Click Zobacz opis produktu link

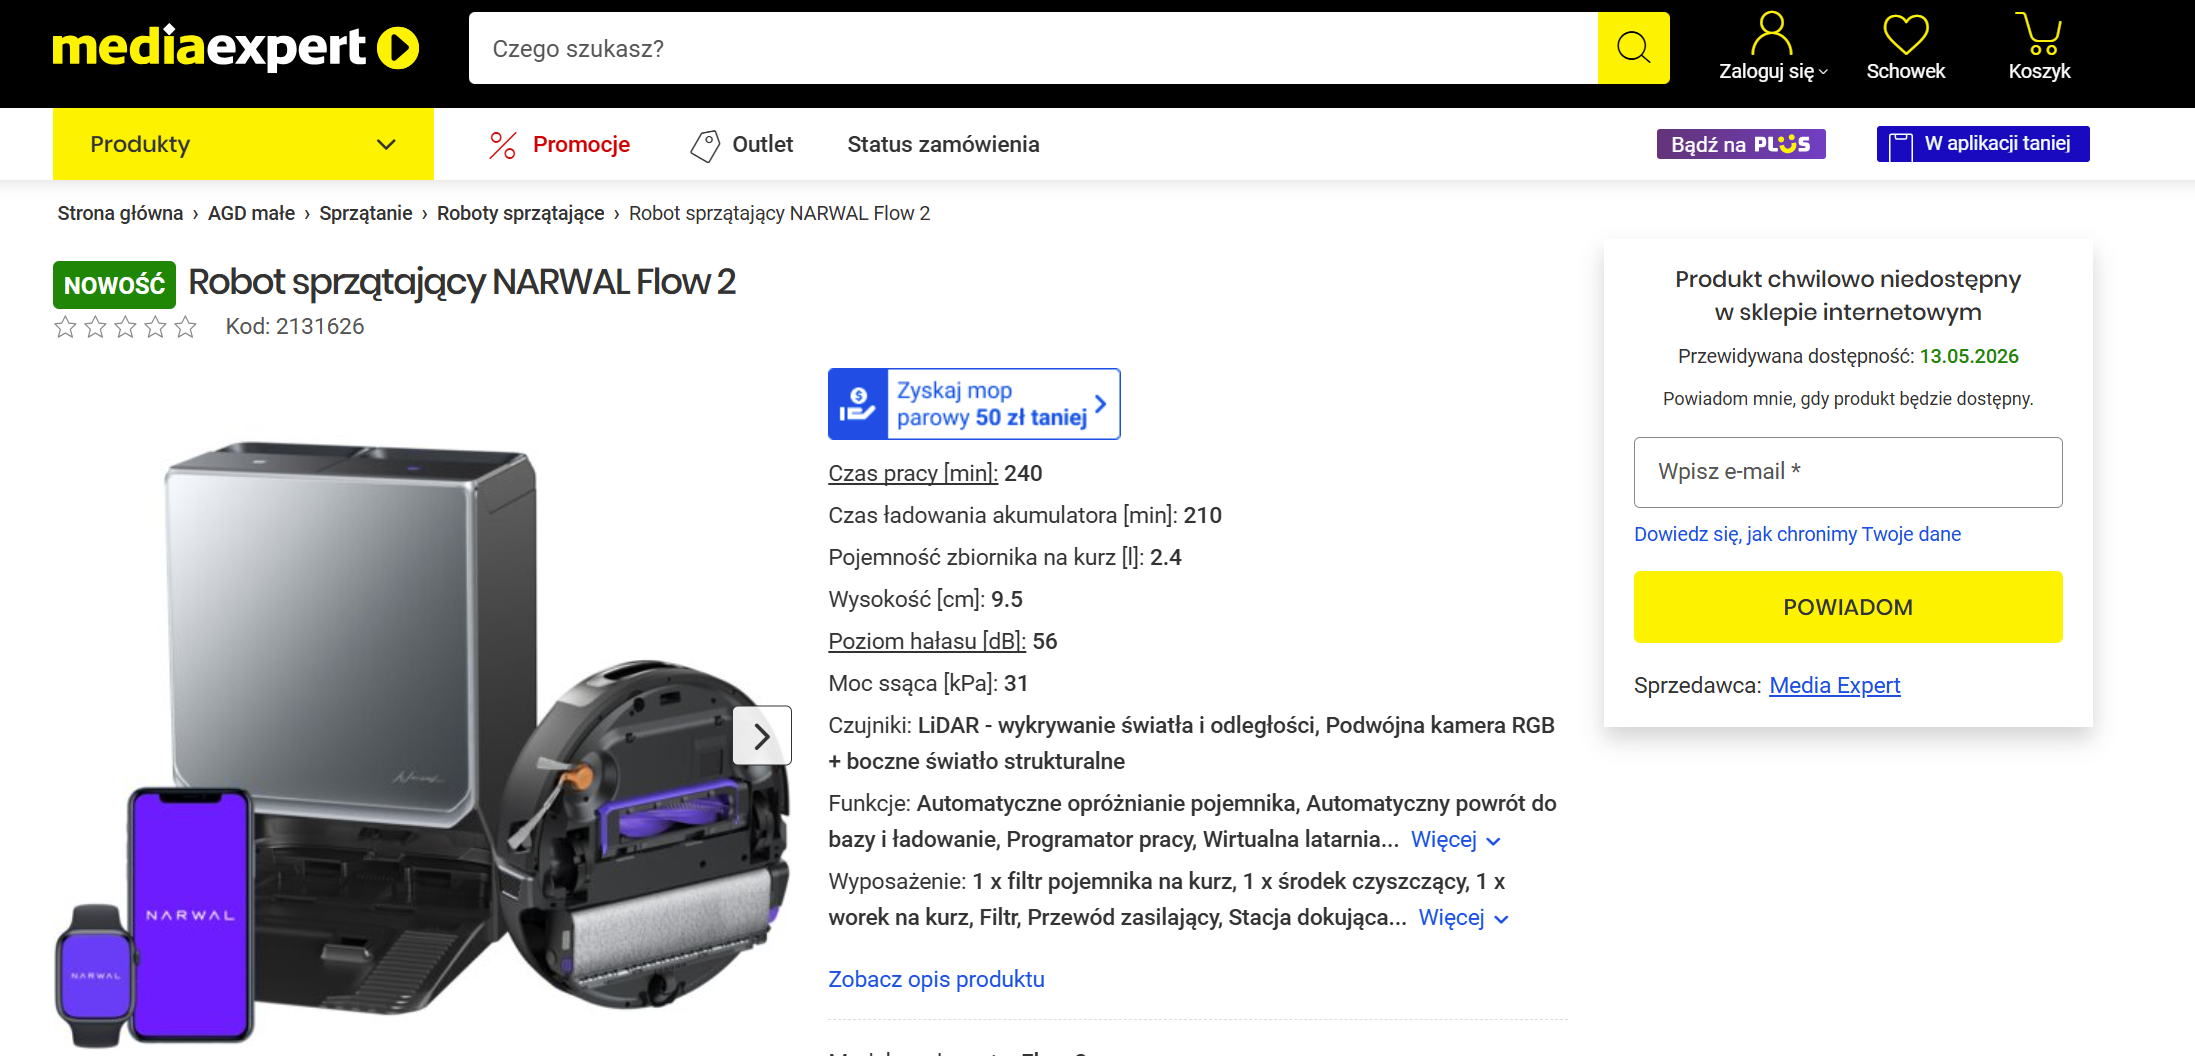click(936, 980)
